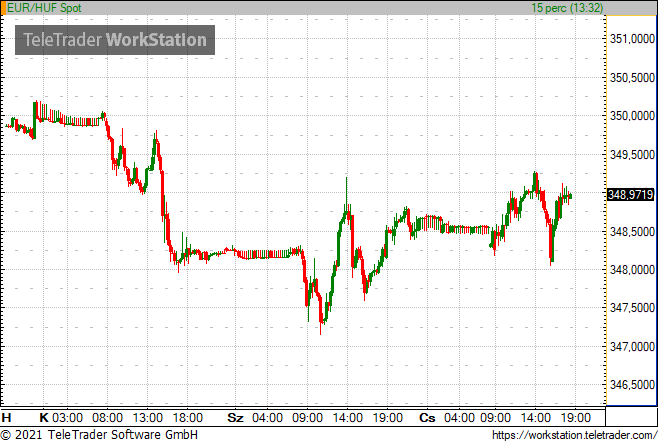Click the 349,5000 price axis label
The height and width of the screenshot is (444, 658).
coord(632,154)
